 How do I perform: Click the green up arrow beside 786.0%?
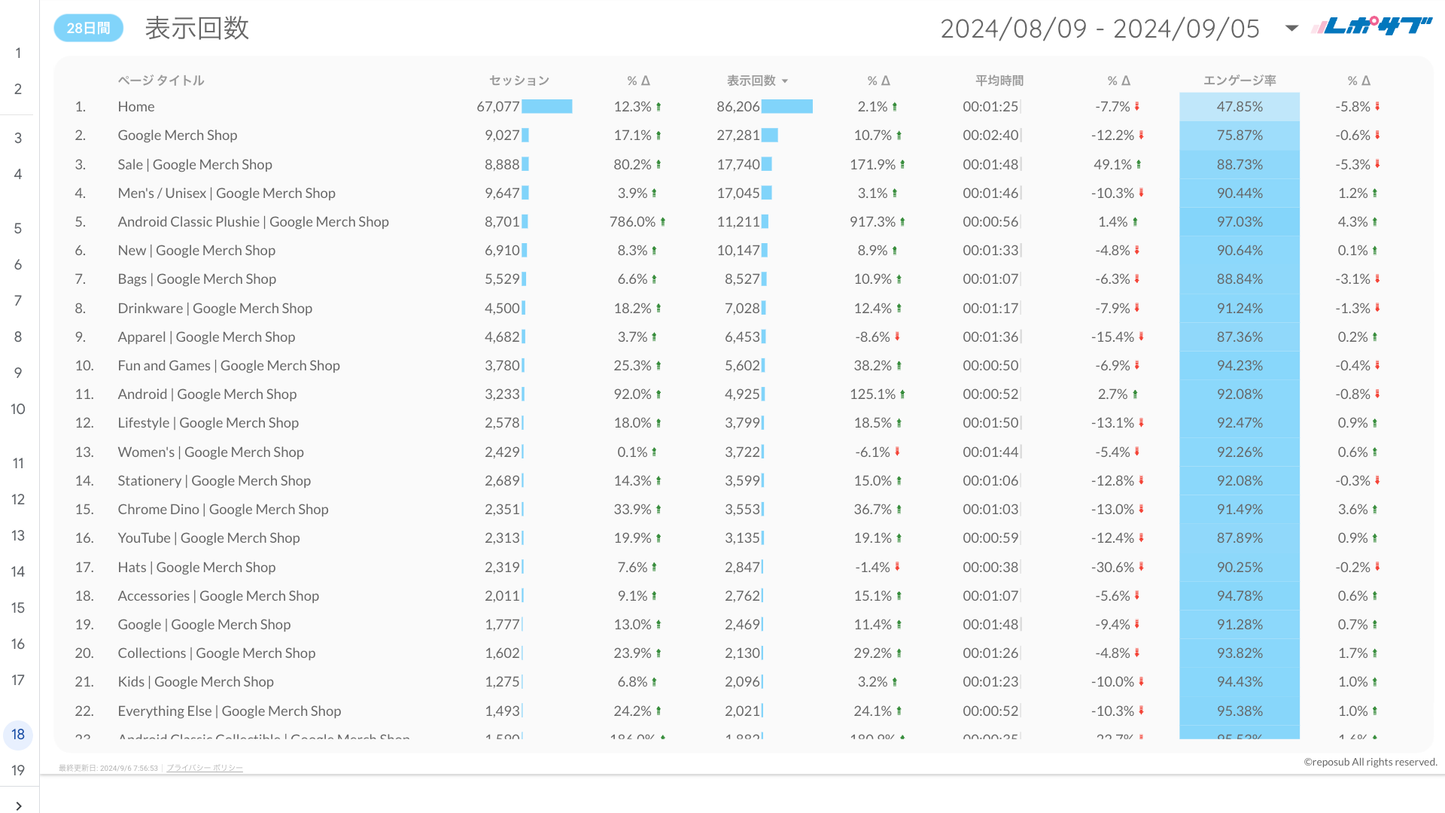pyautogui.click(x=663, y=222)
